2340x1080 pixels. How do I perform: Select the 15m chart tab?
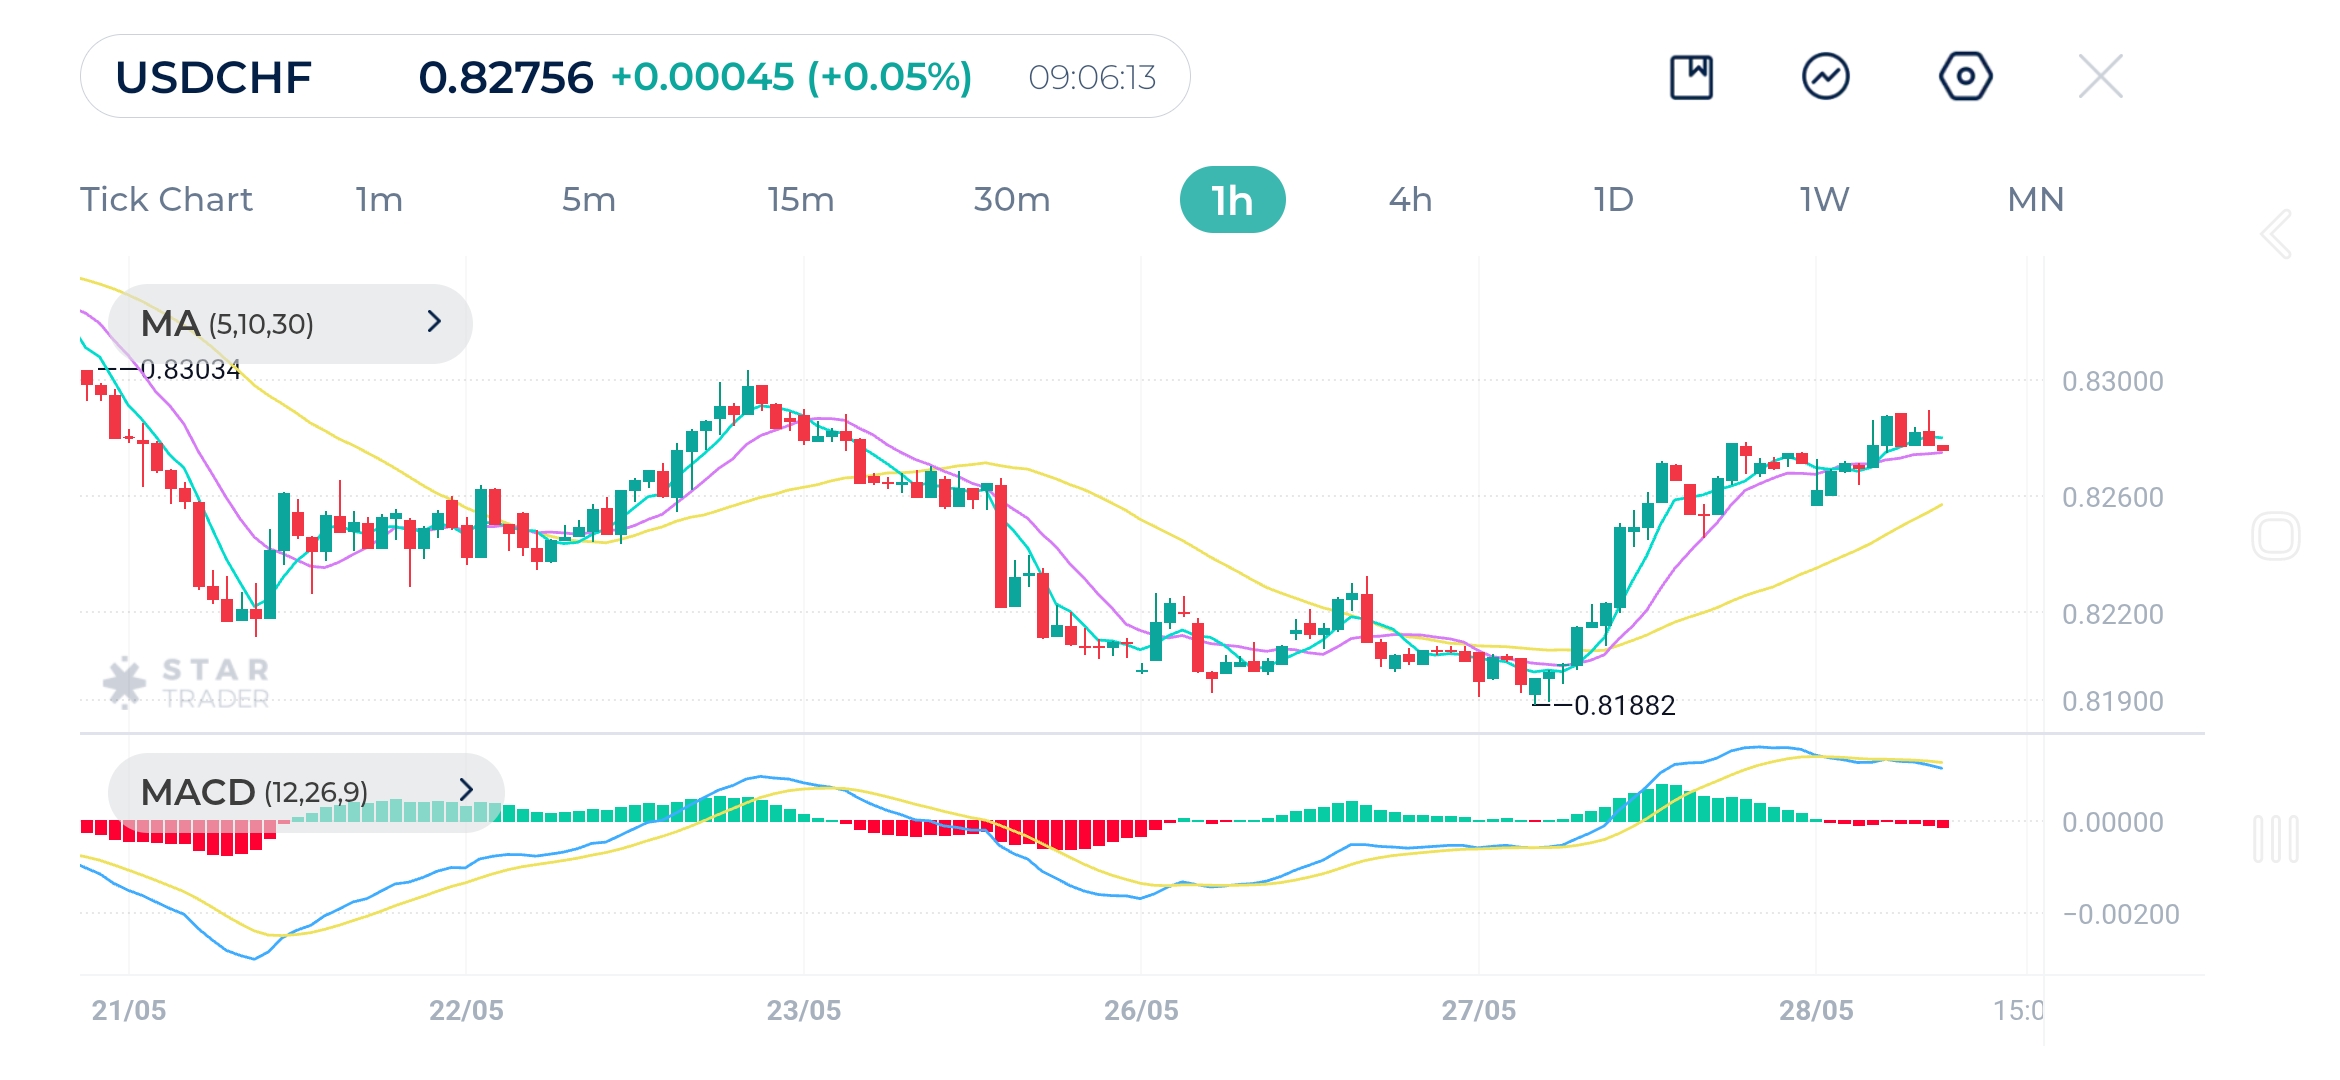tap(800, 199)
